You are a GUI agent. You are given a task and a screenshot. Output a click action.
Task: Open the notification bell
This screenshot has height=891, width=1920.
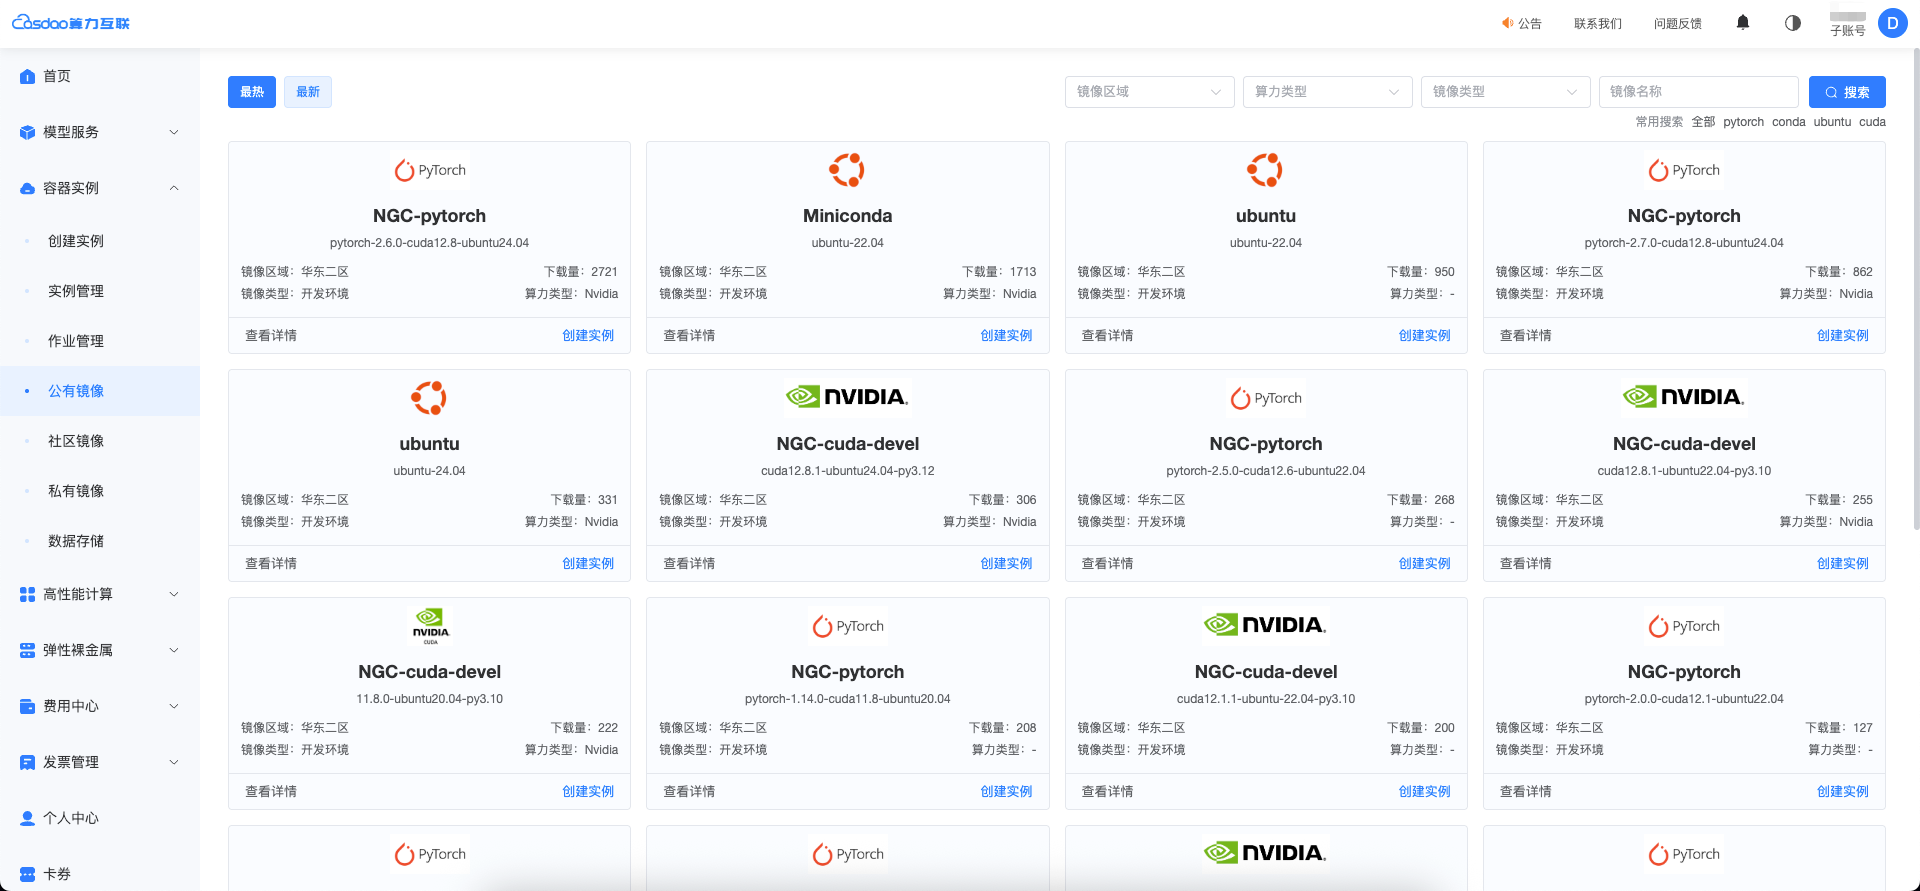pos(1743,23)
